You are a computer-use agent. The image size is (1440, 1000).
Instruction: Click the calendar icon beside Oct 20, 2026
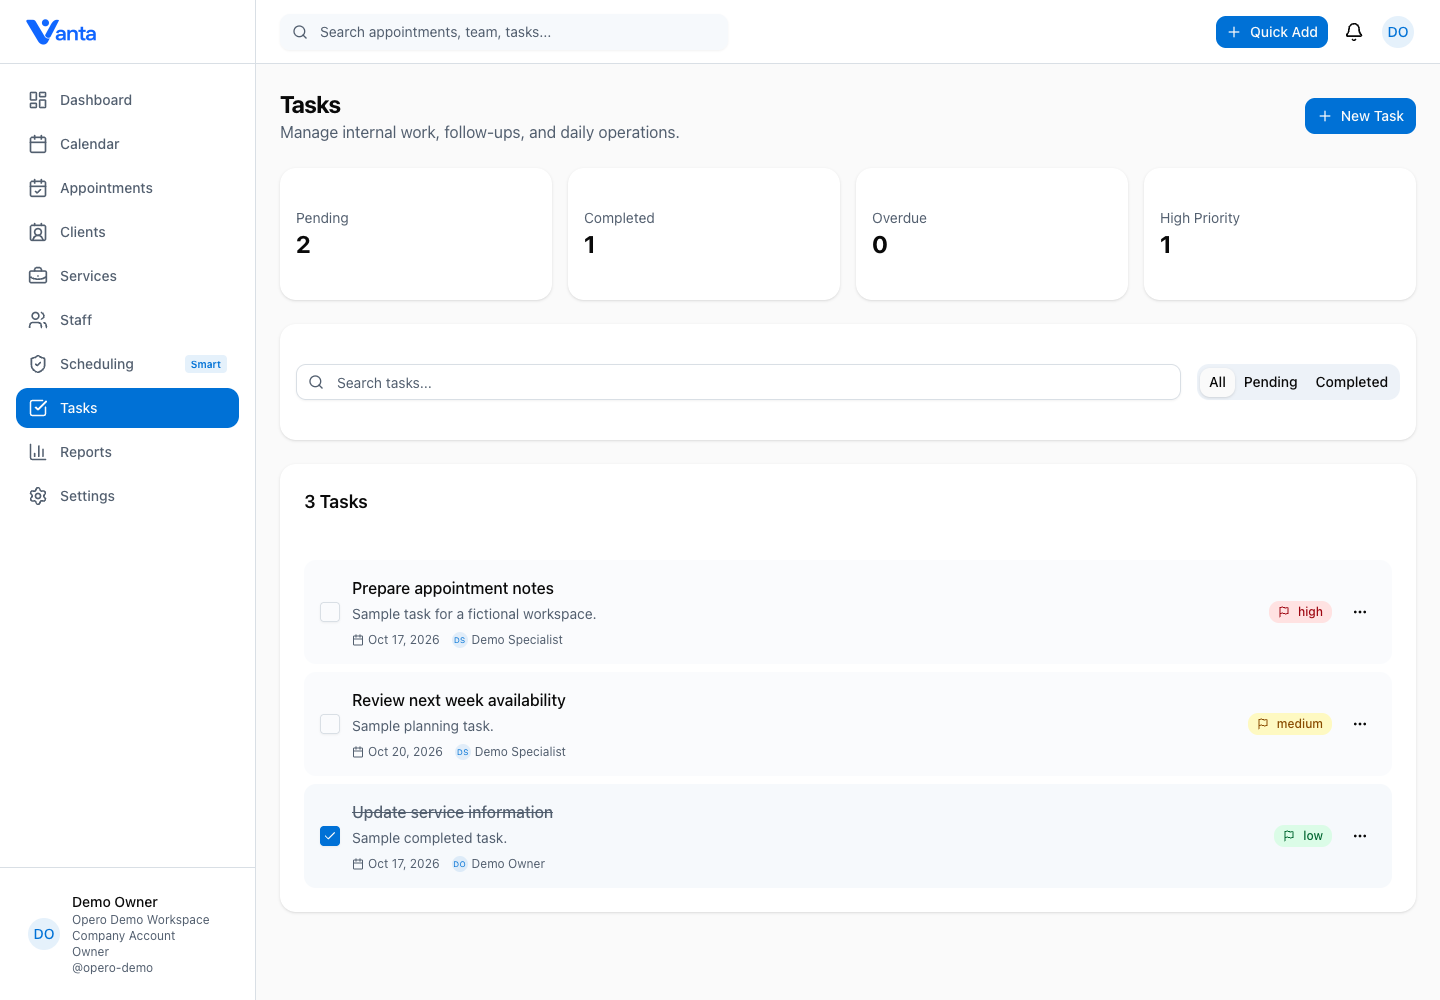tap(358, 752)
